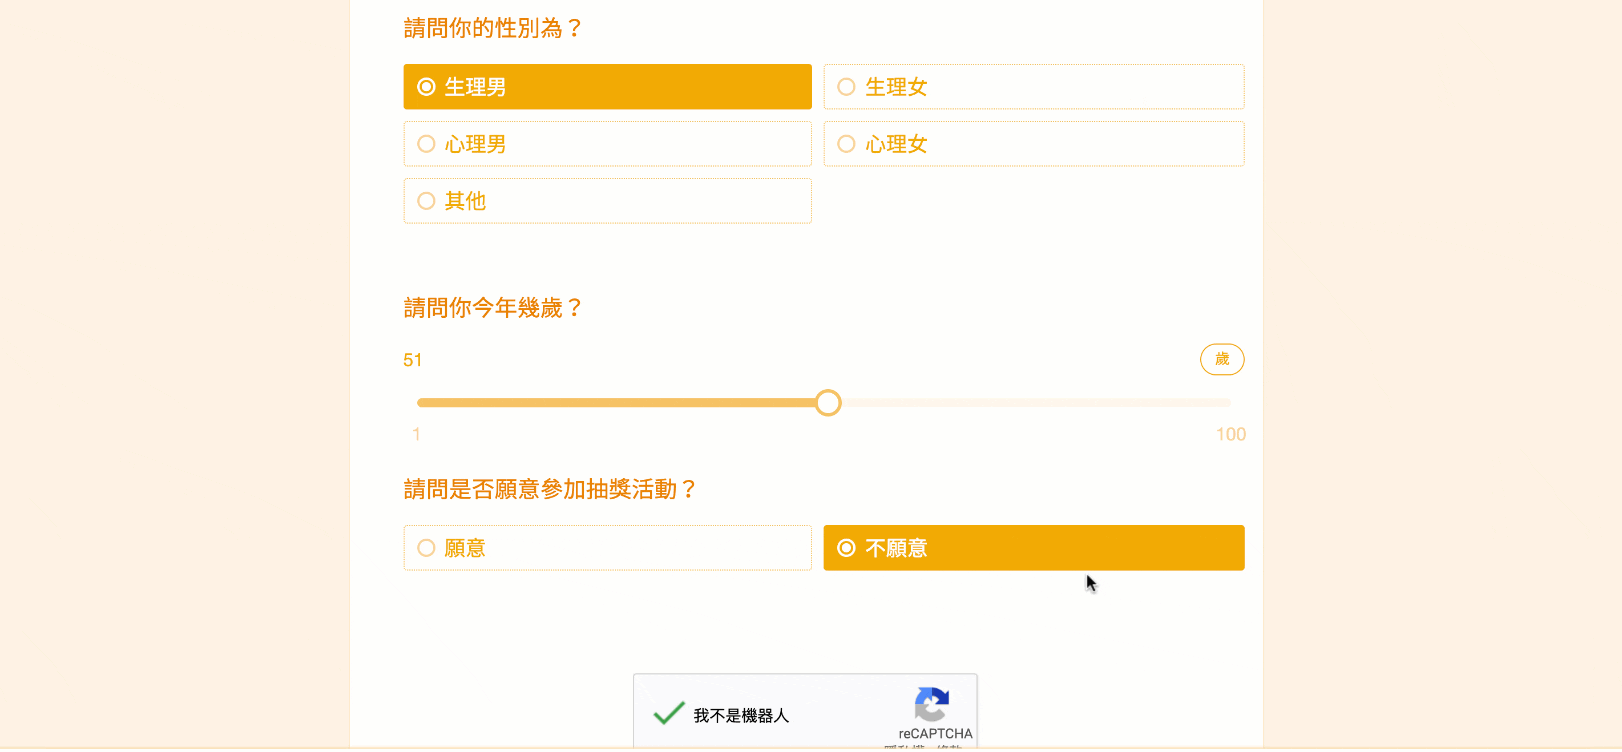The width and height of the screenshot is (1622, 752).
Task: Click the gender question heading 請問你的性別為
Action: coord(492,28)
